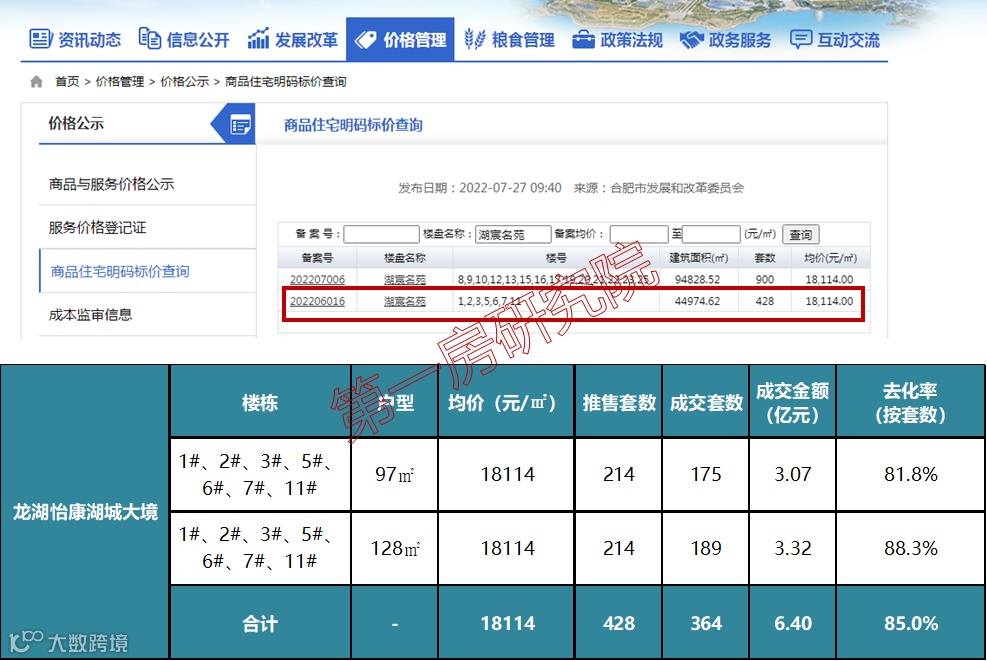Click the 128㎡ unit type cell

395,548
